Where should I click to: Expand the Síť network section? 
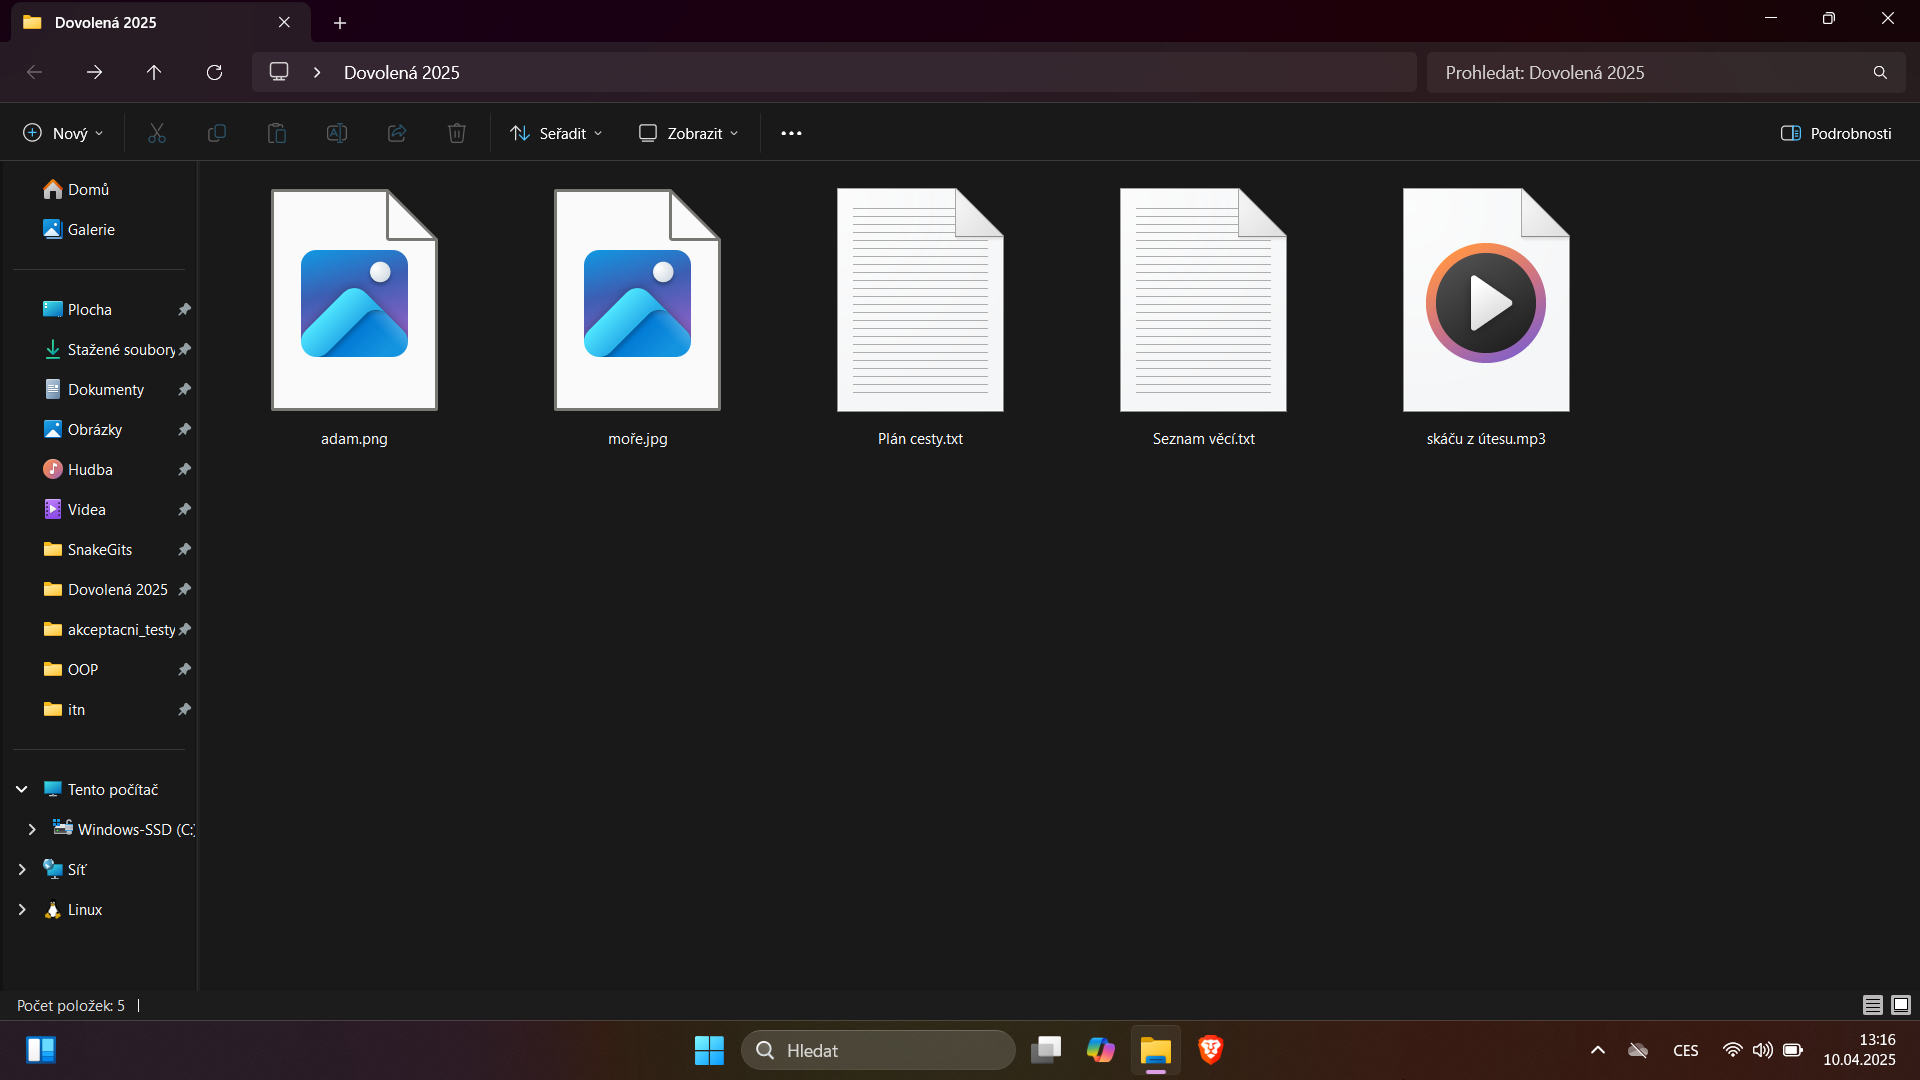click(23, 869)
